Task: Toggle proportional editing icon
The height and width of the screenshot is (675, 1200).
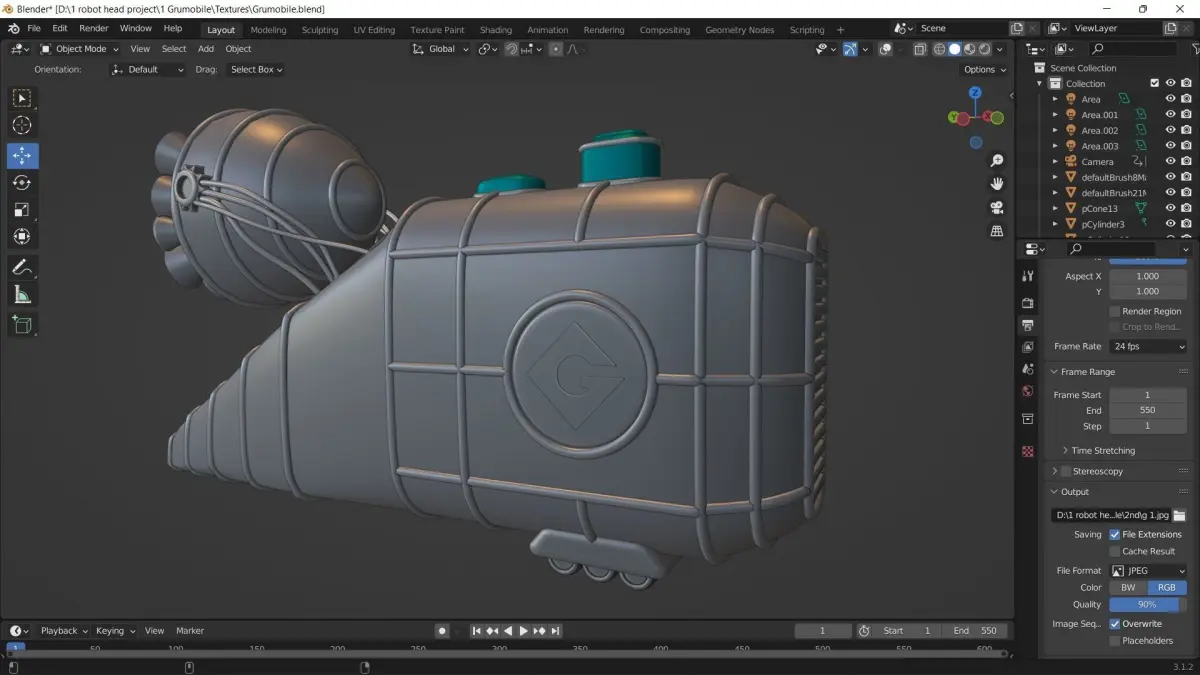Action: [x=556, y=49]
